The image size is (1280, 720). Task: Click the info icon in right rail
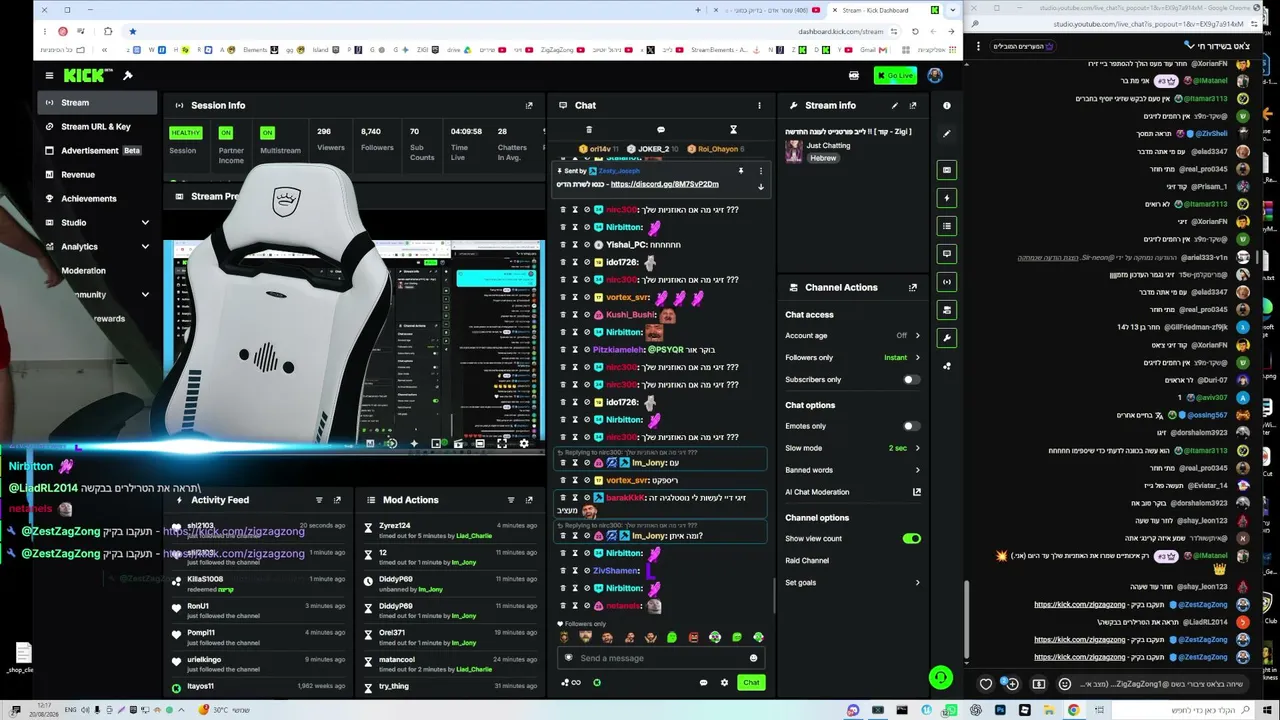[x=947, y=105]
